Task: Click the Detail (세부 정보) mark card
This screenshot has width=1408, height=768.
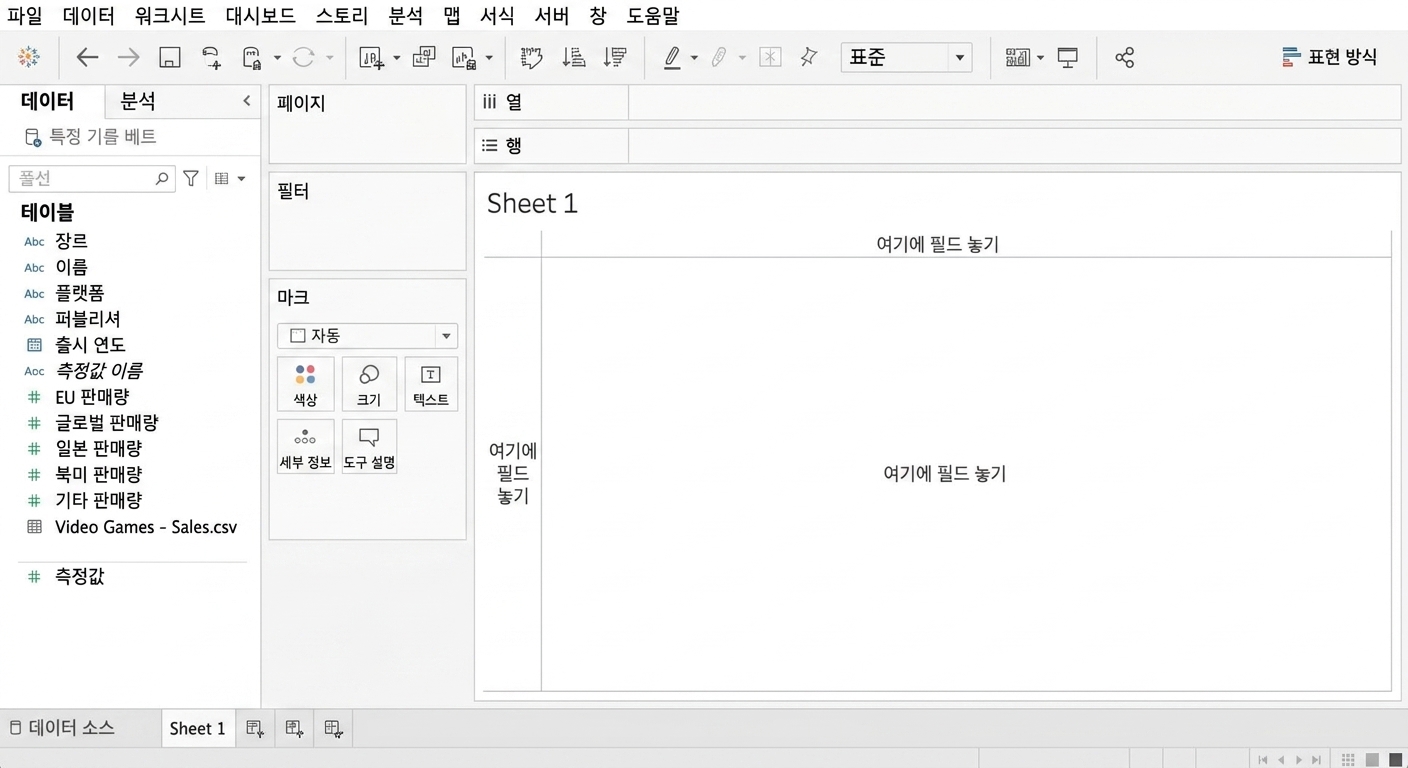Action: pos(305,446)
